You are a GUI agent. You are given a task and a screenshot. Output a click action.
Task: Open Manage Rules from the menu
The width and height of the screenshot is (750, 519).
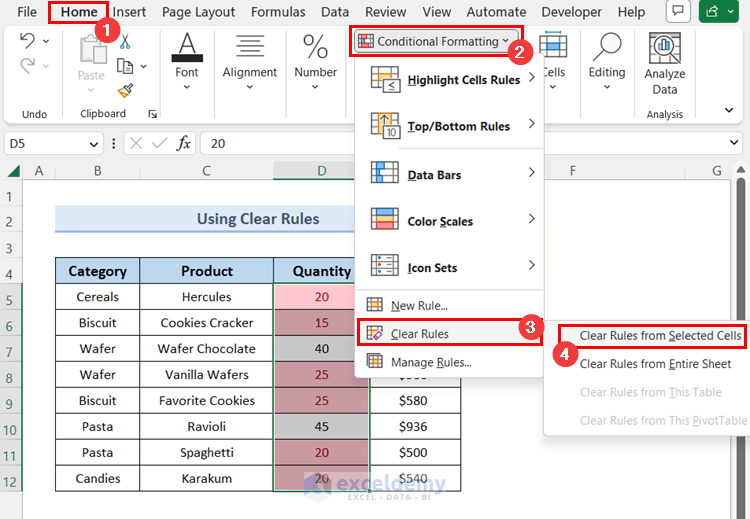point(450,362)
